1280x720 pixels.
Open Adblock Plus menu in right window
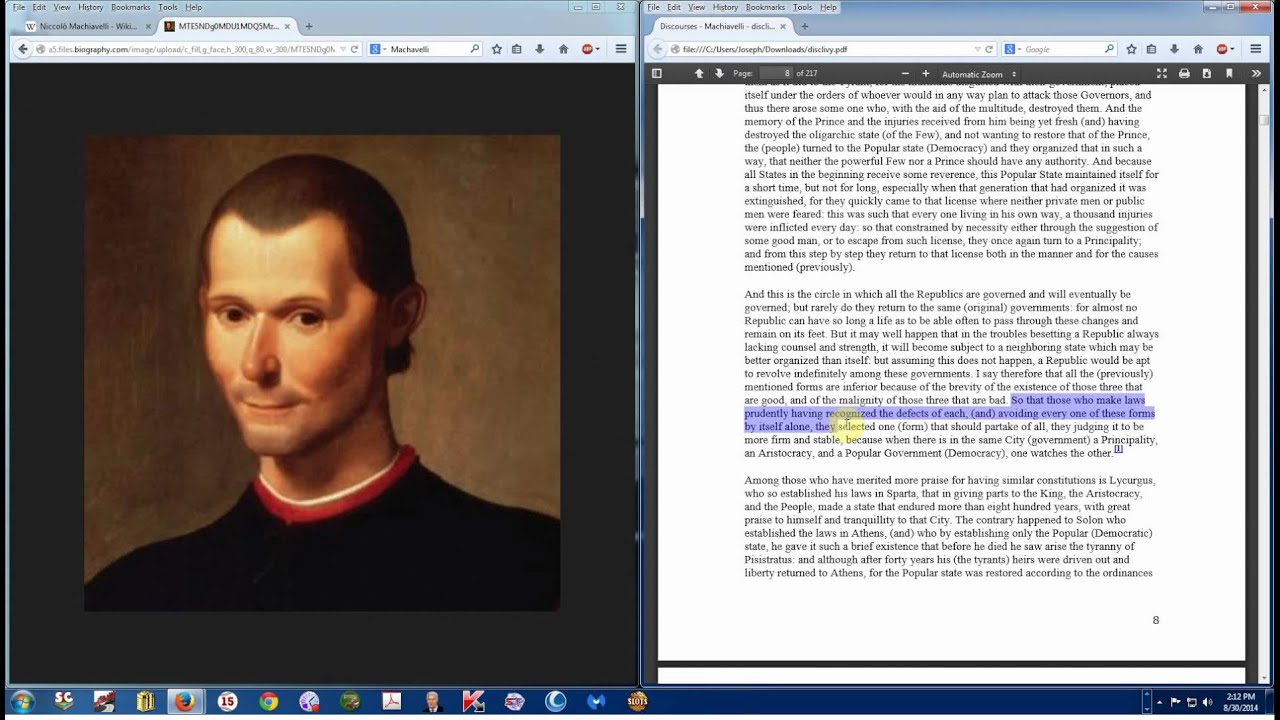click(1224, 49)
